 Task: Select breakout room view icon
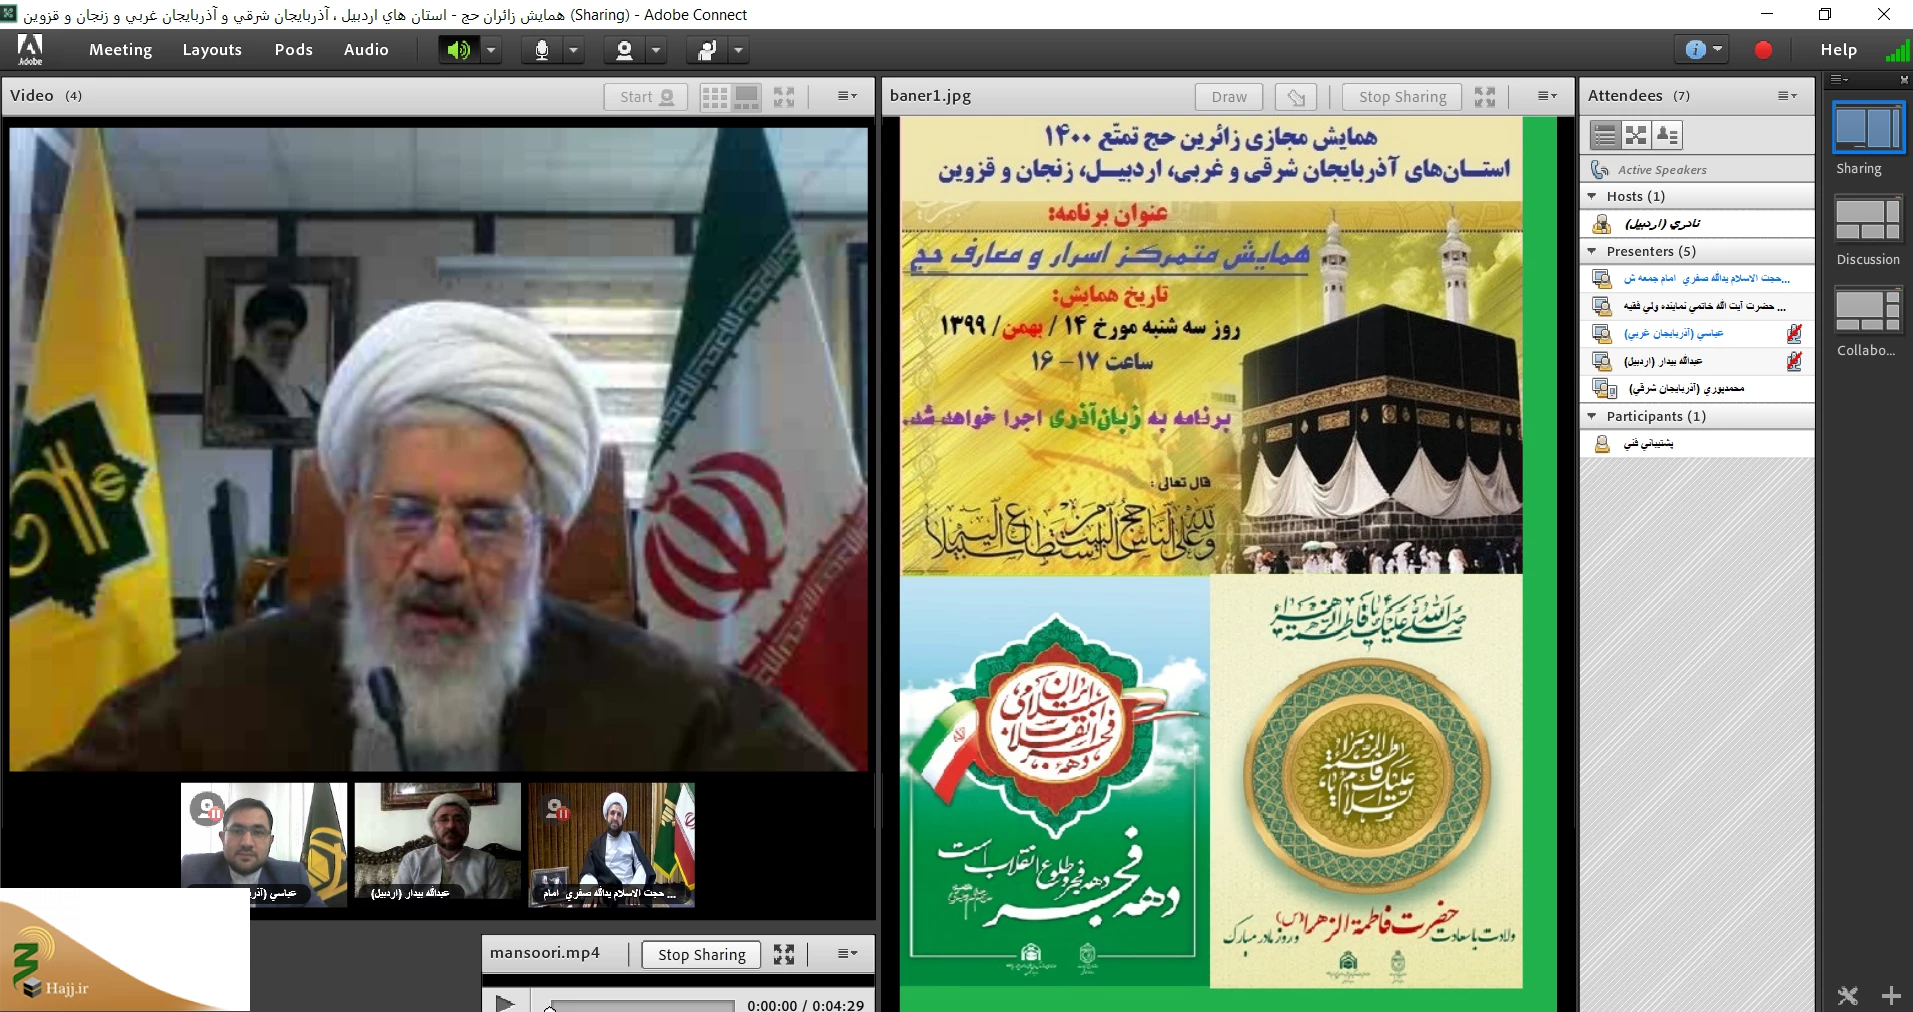point(1636,135)
